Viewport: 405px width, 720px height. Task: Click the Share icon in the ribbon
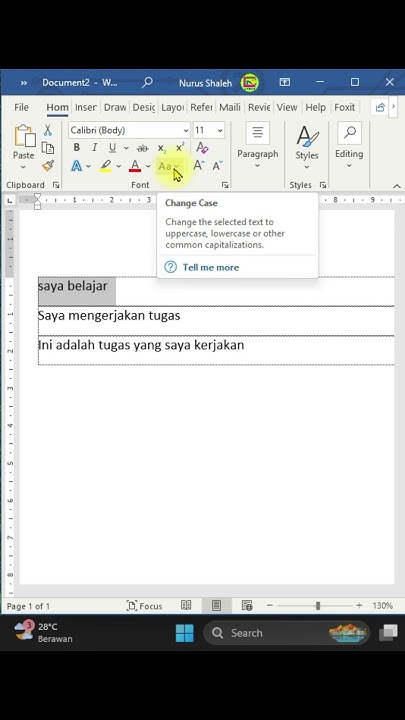click(380, 107)
